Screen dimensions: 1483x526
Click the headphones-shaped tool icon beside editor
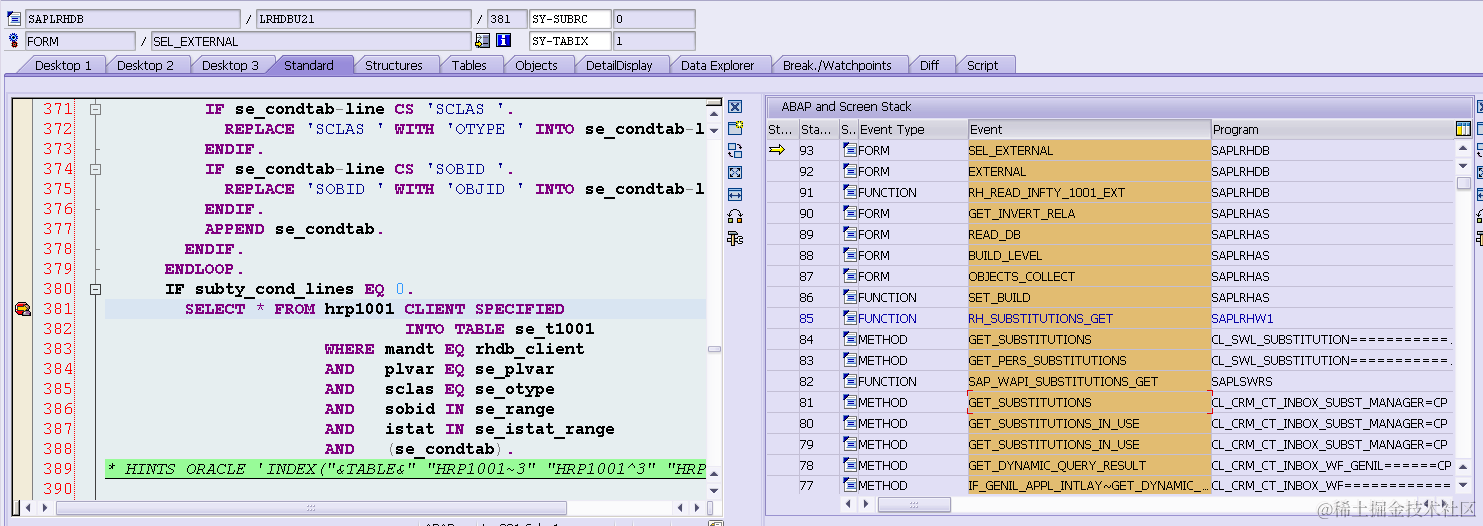click(735, 216)
